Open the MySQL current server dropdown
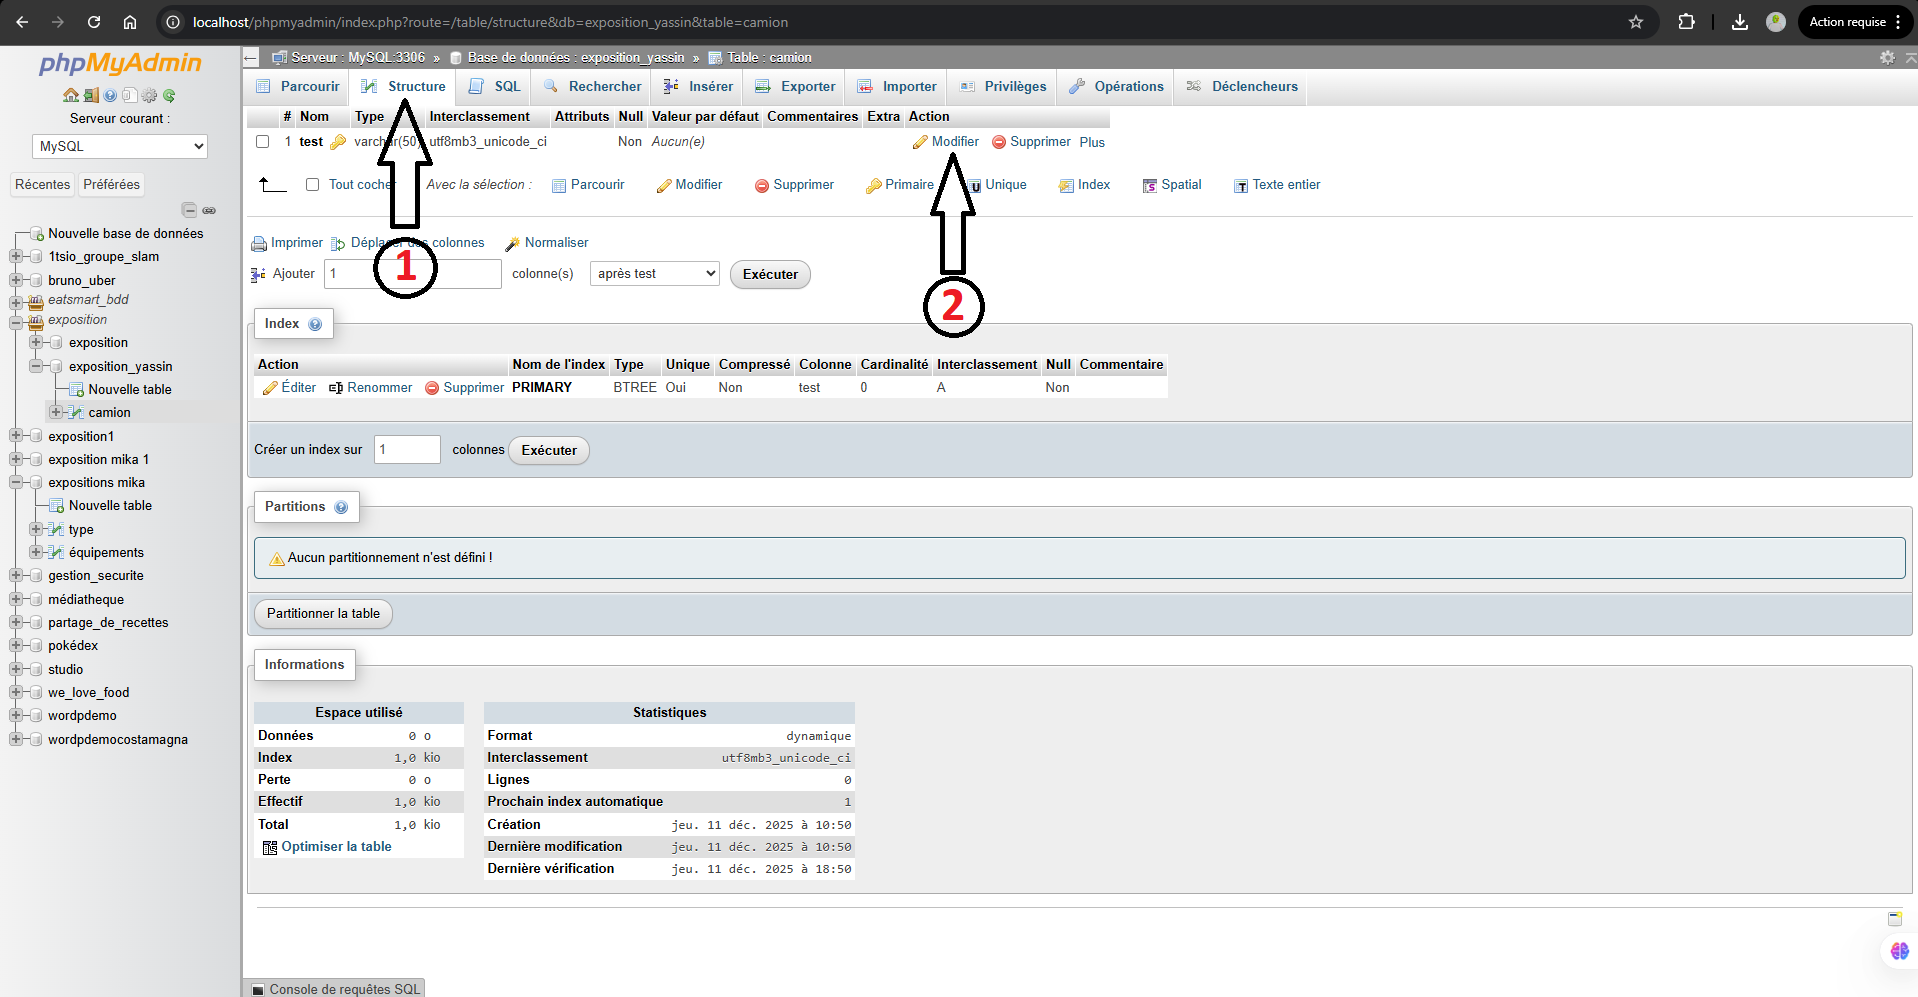The width and height of the screenshot is (1918, 997). pyautogui.click(x=119, y=146)
